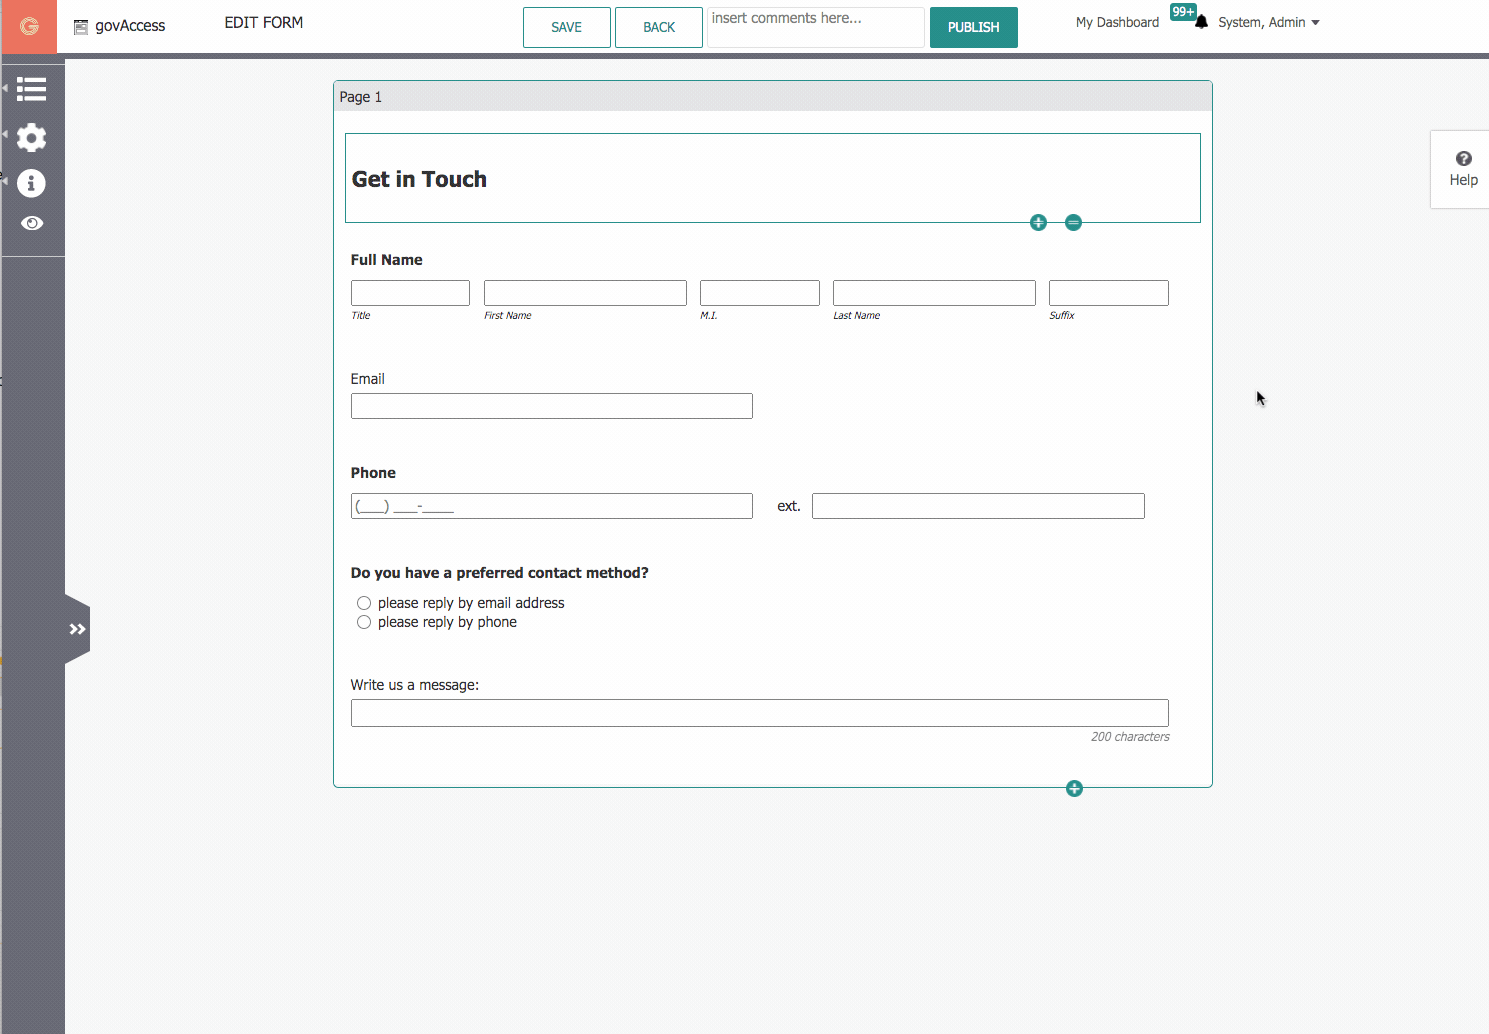
Task: Click the insert comments text field
Action: click(x=816, y=27)
